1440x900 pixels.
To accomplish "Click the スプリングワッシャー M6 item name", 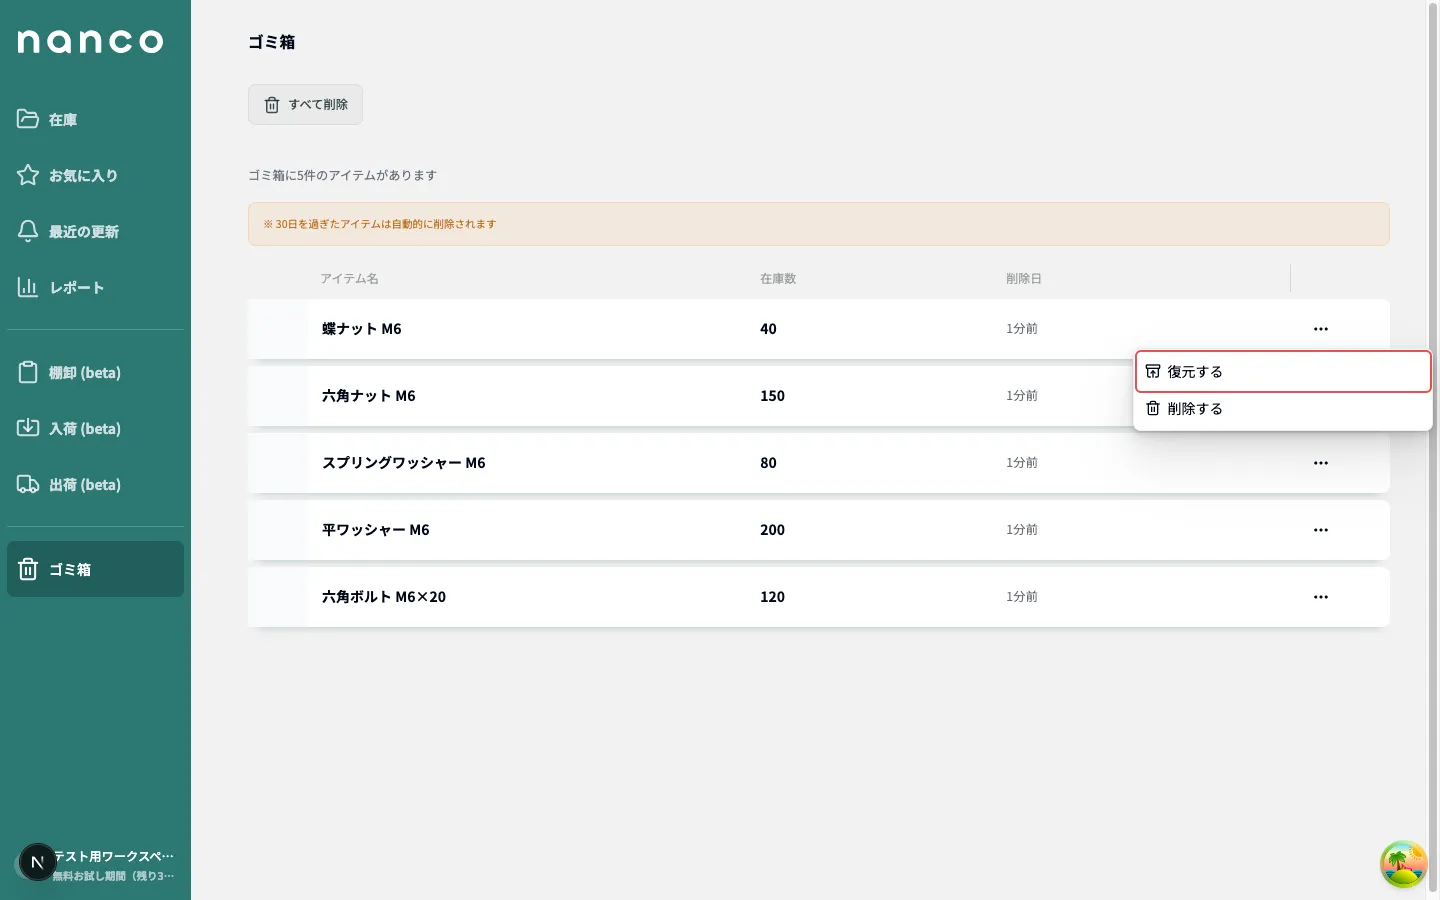I will pyautogui.click(x=403, y=463).
